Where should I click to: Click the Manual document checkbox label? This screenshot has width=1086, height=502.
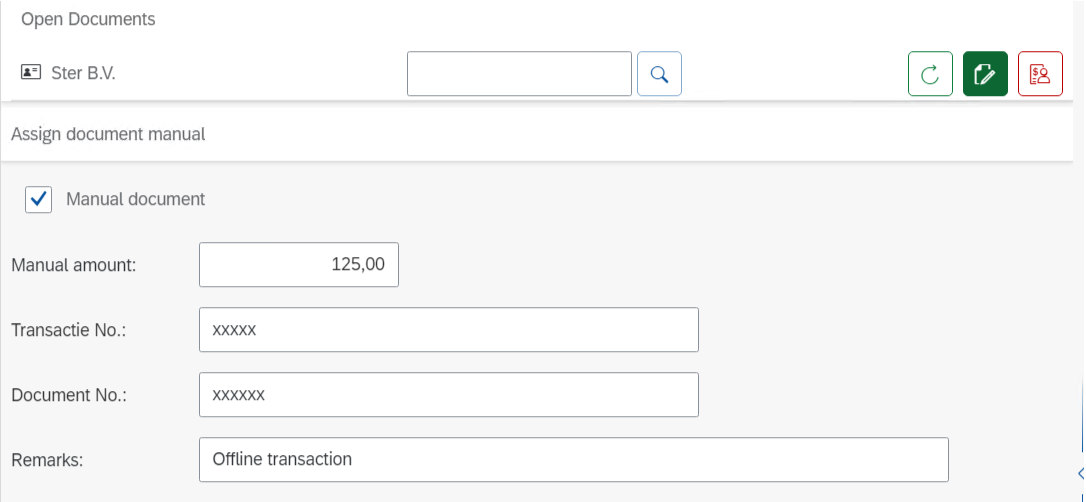coord(135,199)
